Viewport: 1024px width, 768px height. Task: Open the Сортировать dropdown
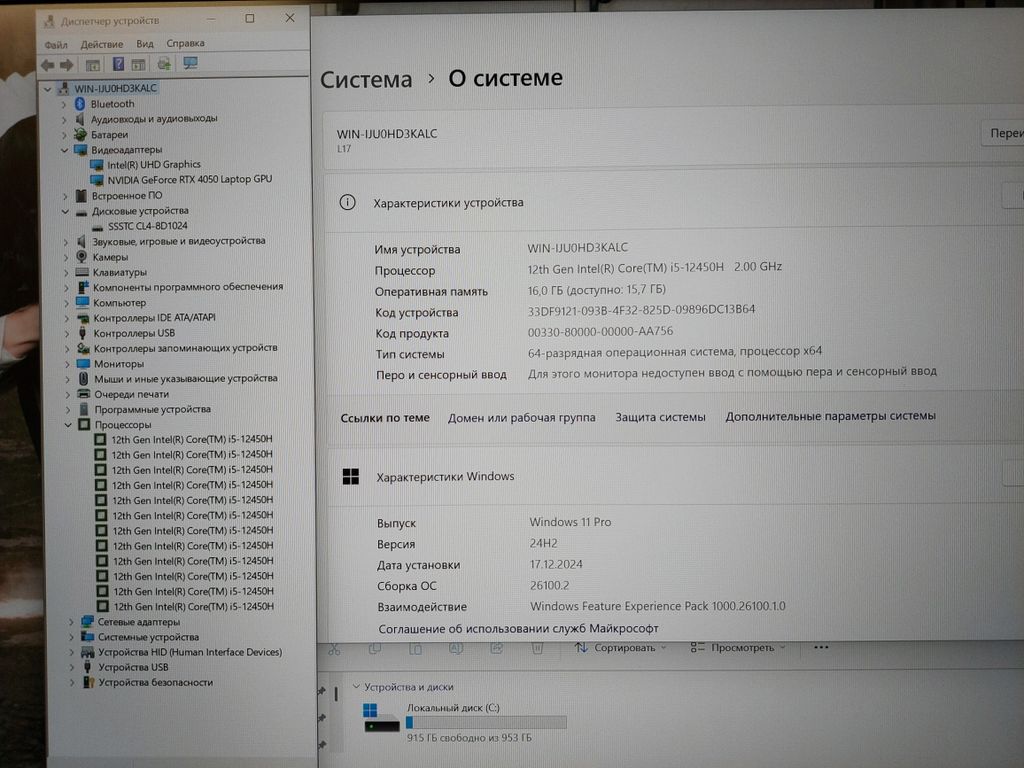coord(621,648)
